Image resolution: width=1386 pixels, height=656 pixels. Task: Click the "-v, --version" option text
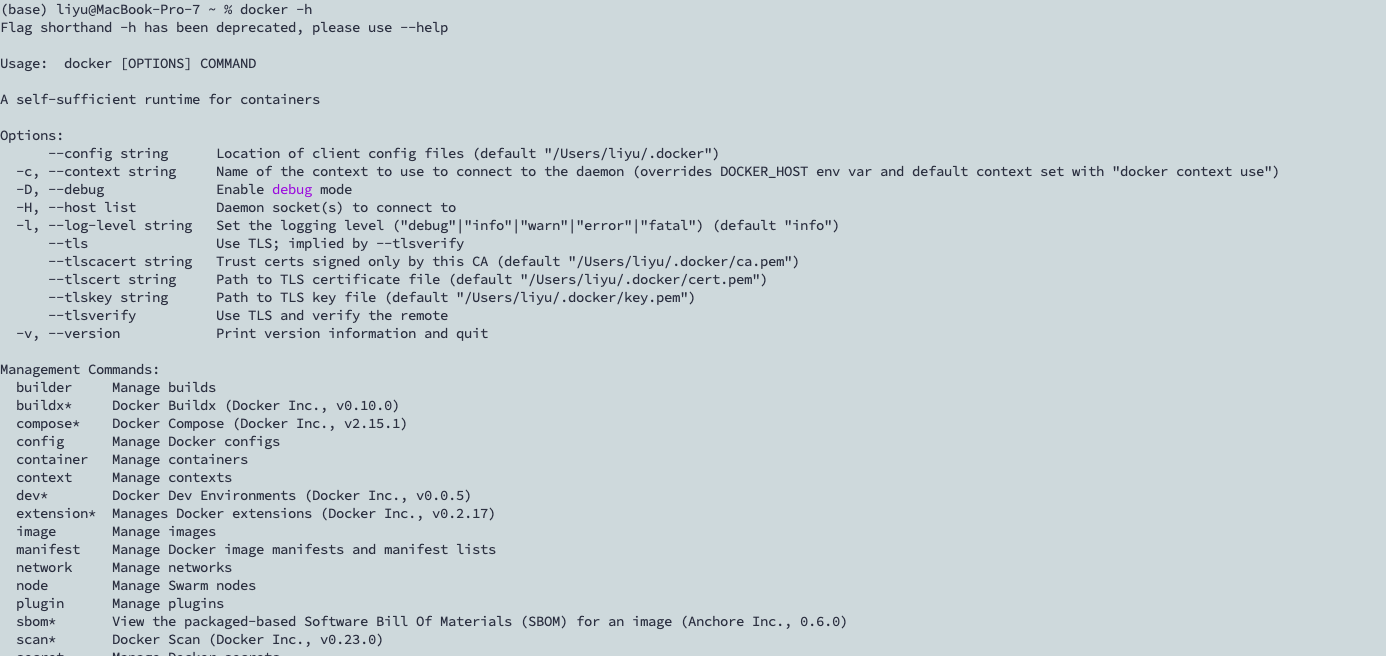coord(68,334)
